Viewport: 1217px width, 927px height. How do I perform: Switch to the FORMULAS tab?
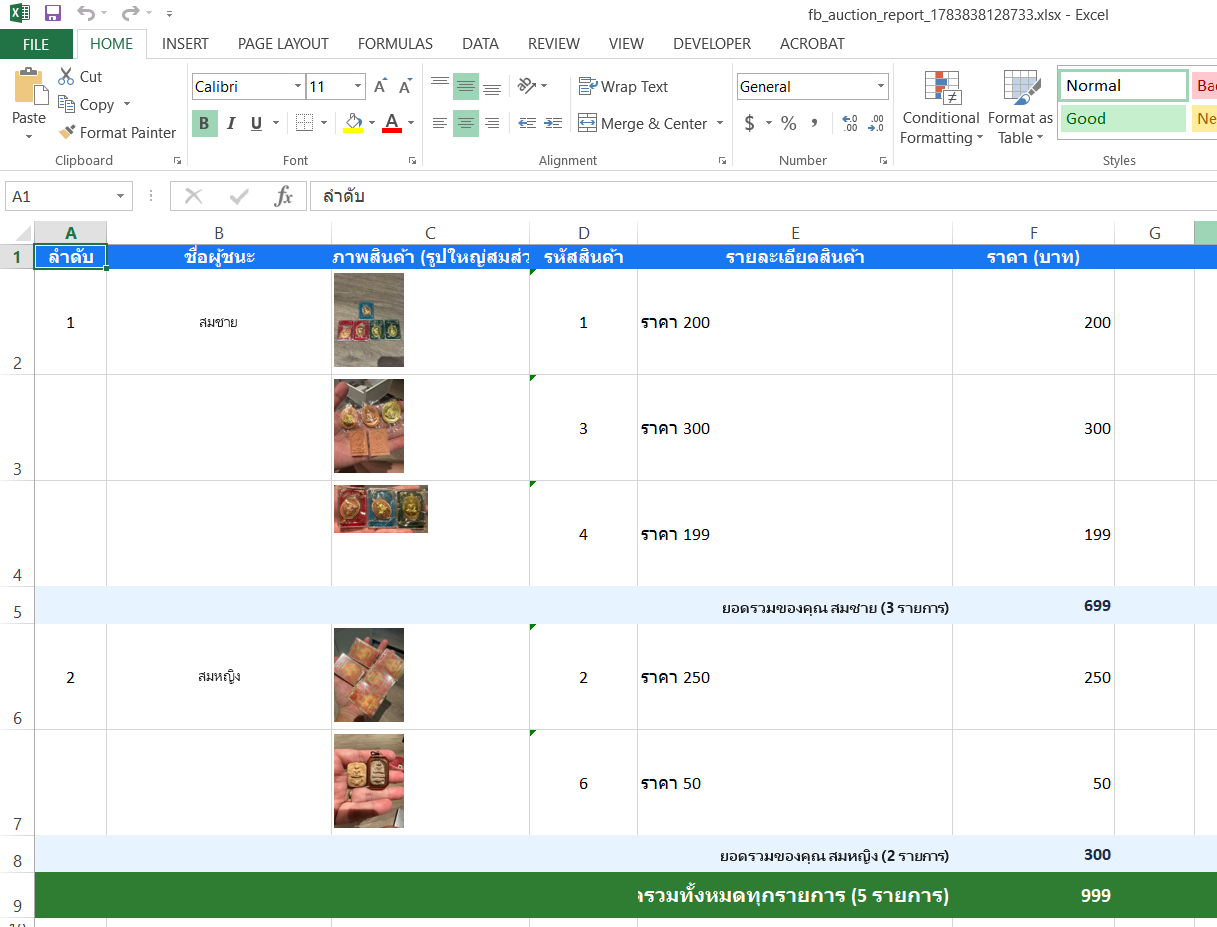pyautogui.click(x=395, y=44)
